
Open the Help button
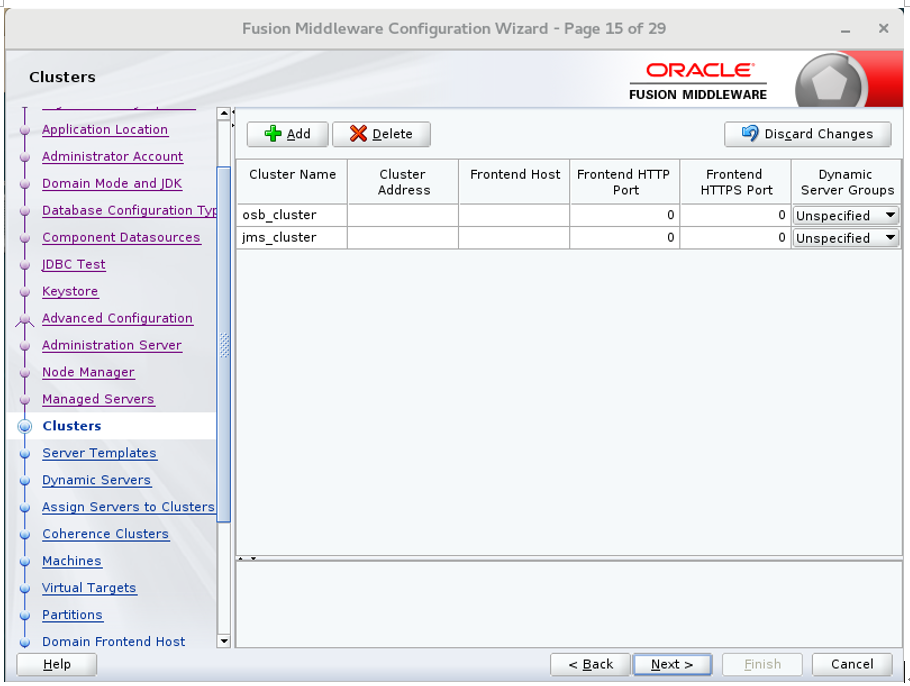click(x=57, y=664)
